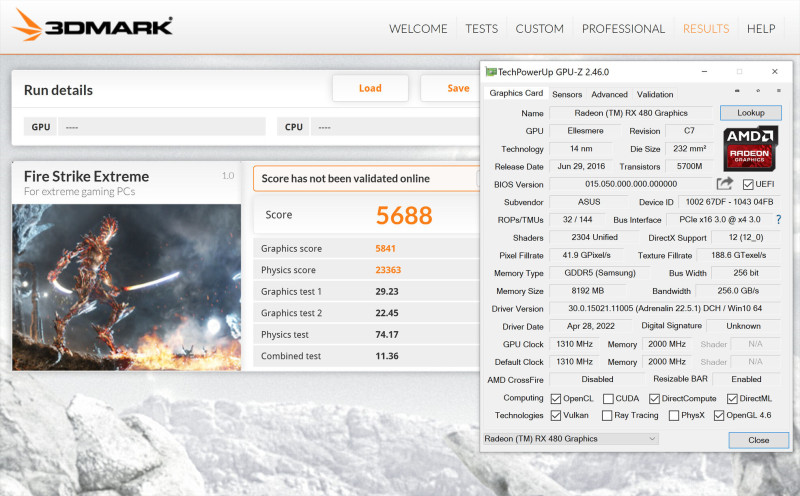This screenshot has height=496, width=800.
Task: Click the GPU-Z refresh icon
Action: click(758, 91)
